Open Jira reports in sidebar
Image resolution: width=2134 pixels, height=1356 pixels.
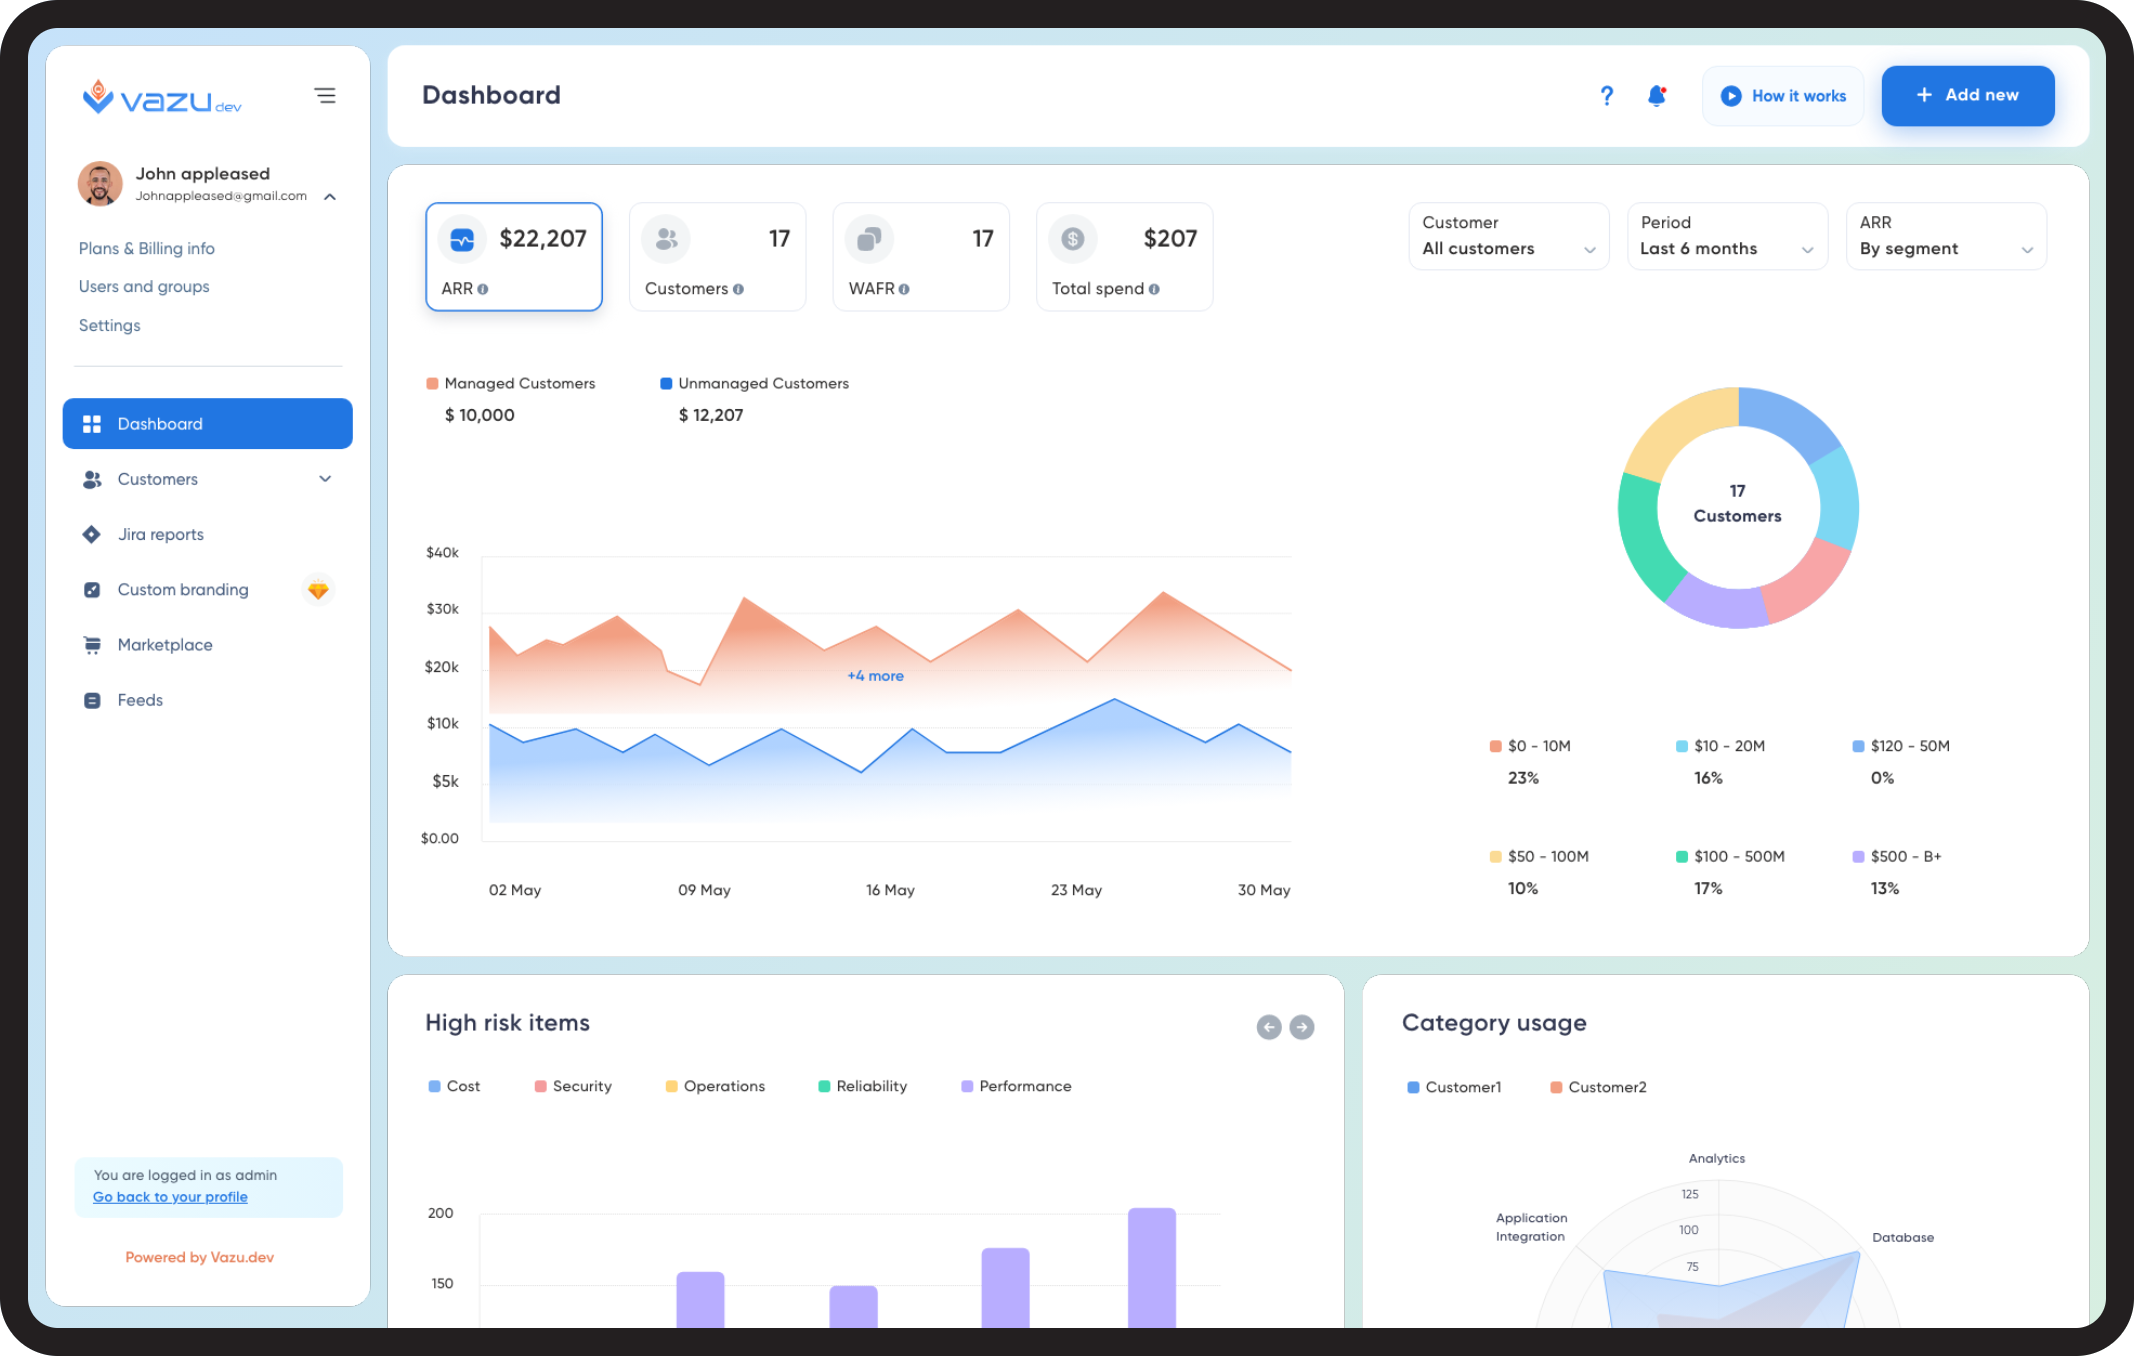[160, 534]
